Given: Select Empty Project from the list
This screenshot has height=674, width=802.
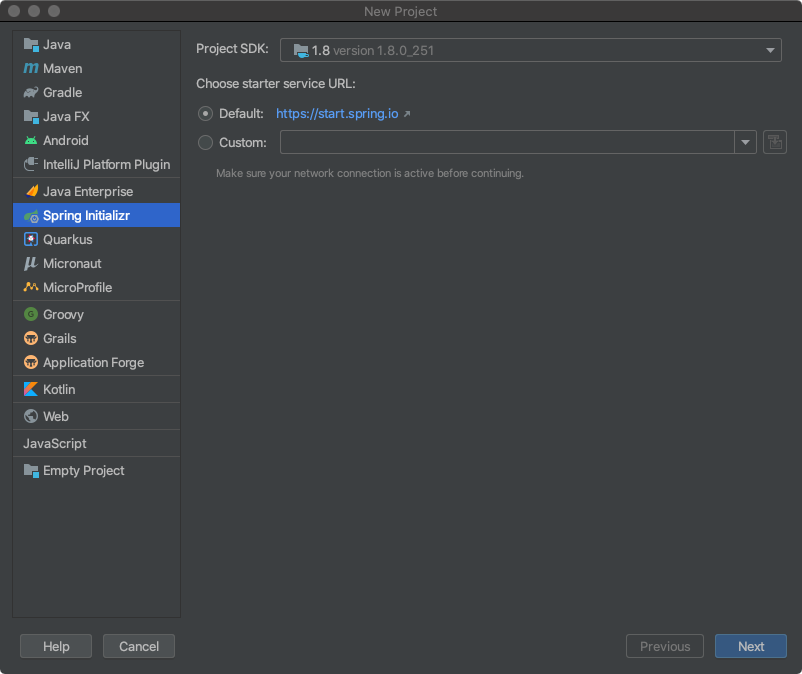Looking at the screenshot, I should coord(83,471).
